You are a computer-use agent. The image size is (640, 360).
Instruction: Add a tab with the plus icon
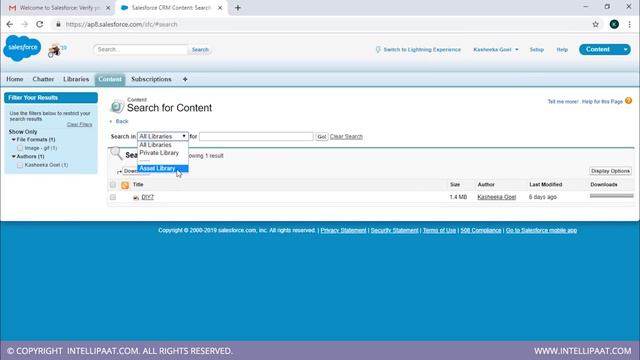185,79
